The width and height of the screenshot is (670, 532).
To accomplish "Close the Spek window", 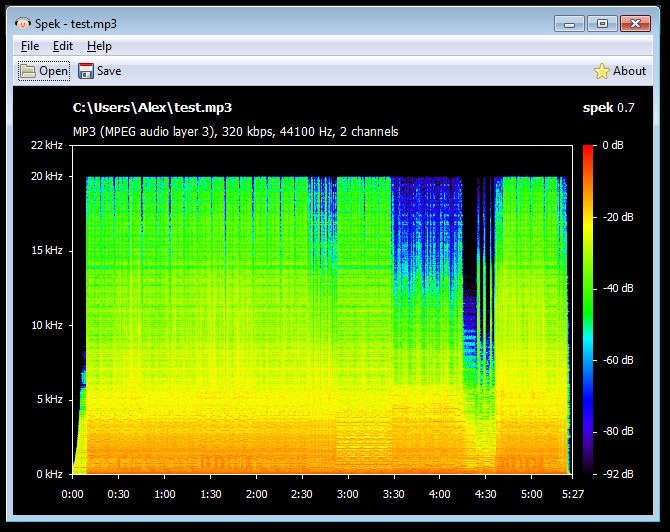I will click(x=637, y=22).
